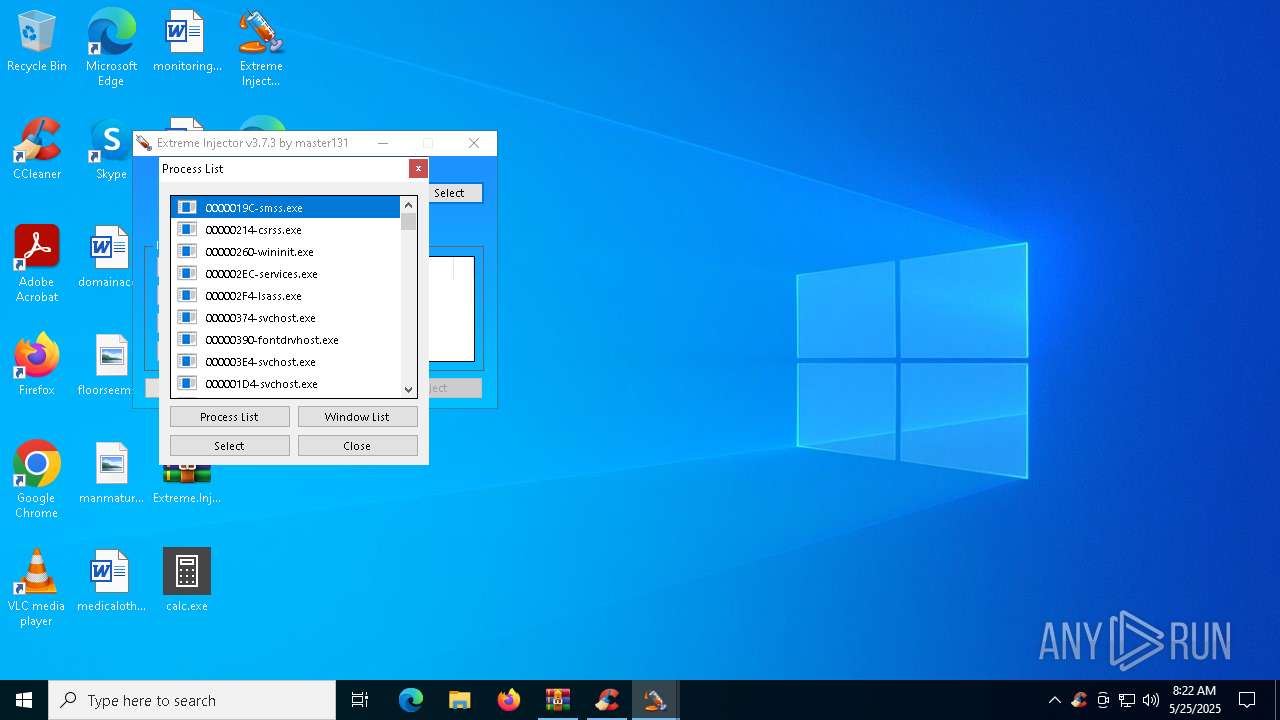Show hidden system tray icons
Image resolution: width=1280 pixels, height=720 pixels.
pyautogui.click(x=1054, y=700)
